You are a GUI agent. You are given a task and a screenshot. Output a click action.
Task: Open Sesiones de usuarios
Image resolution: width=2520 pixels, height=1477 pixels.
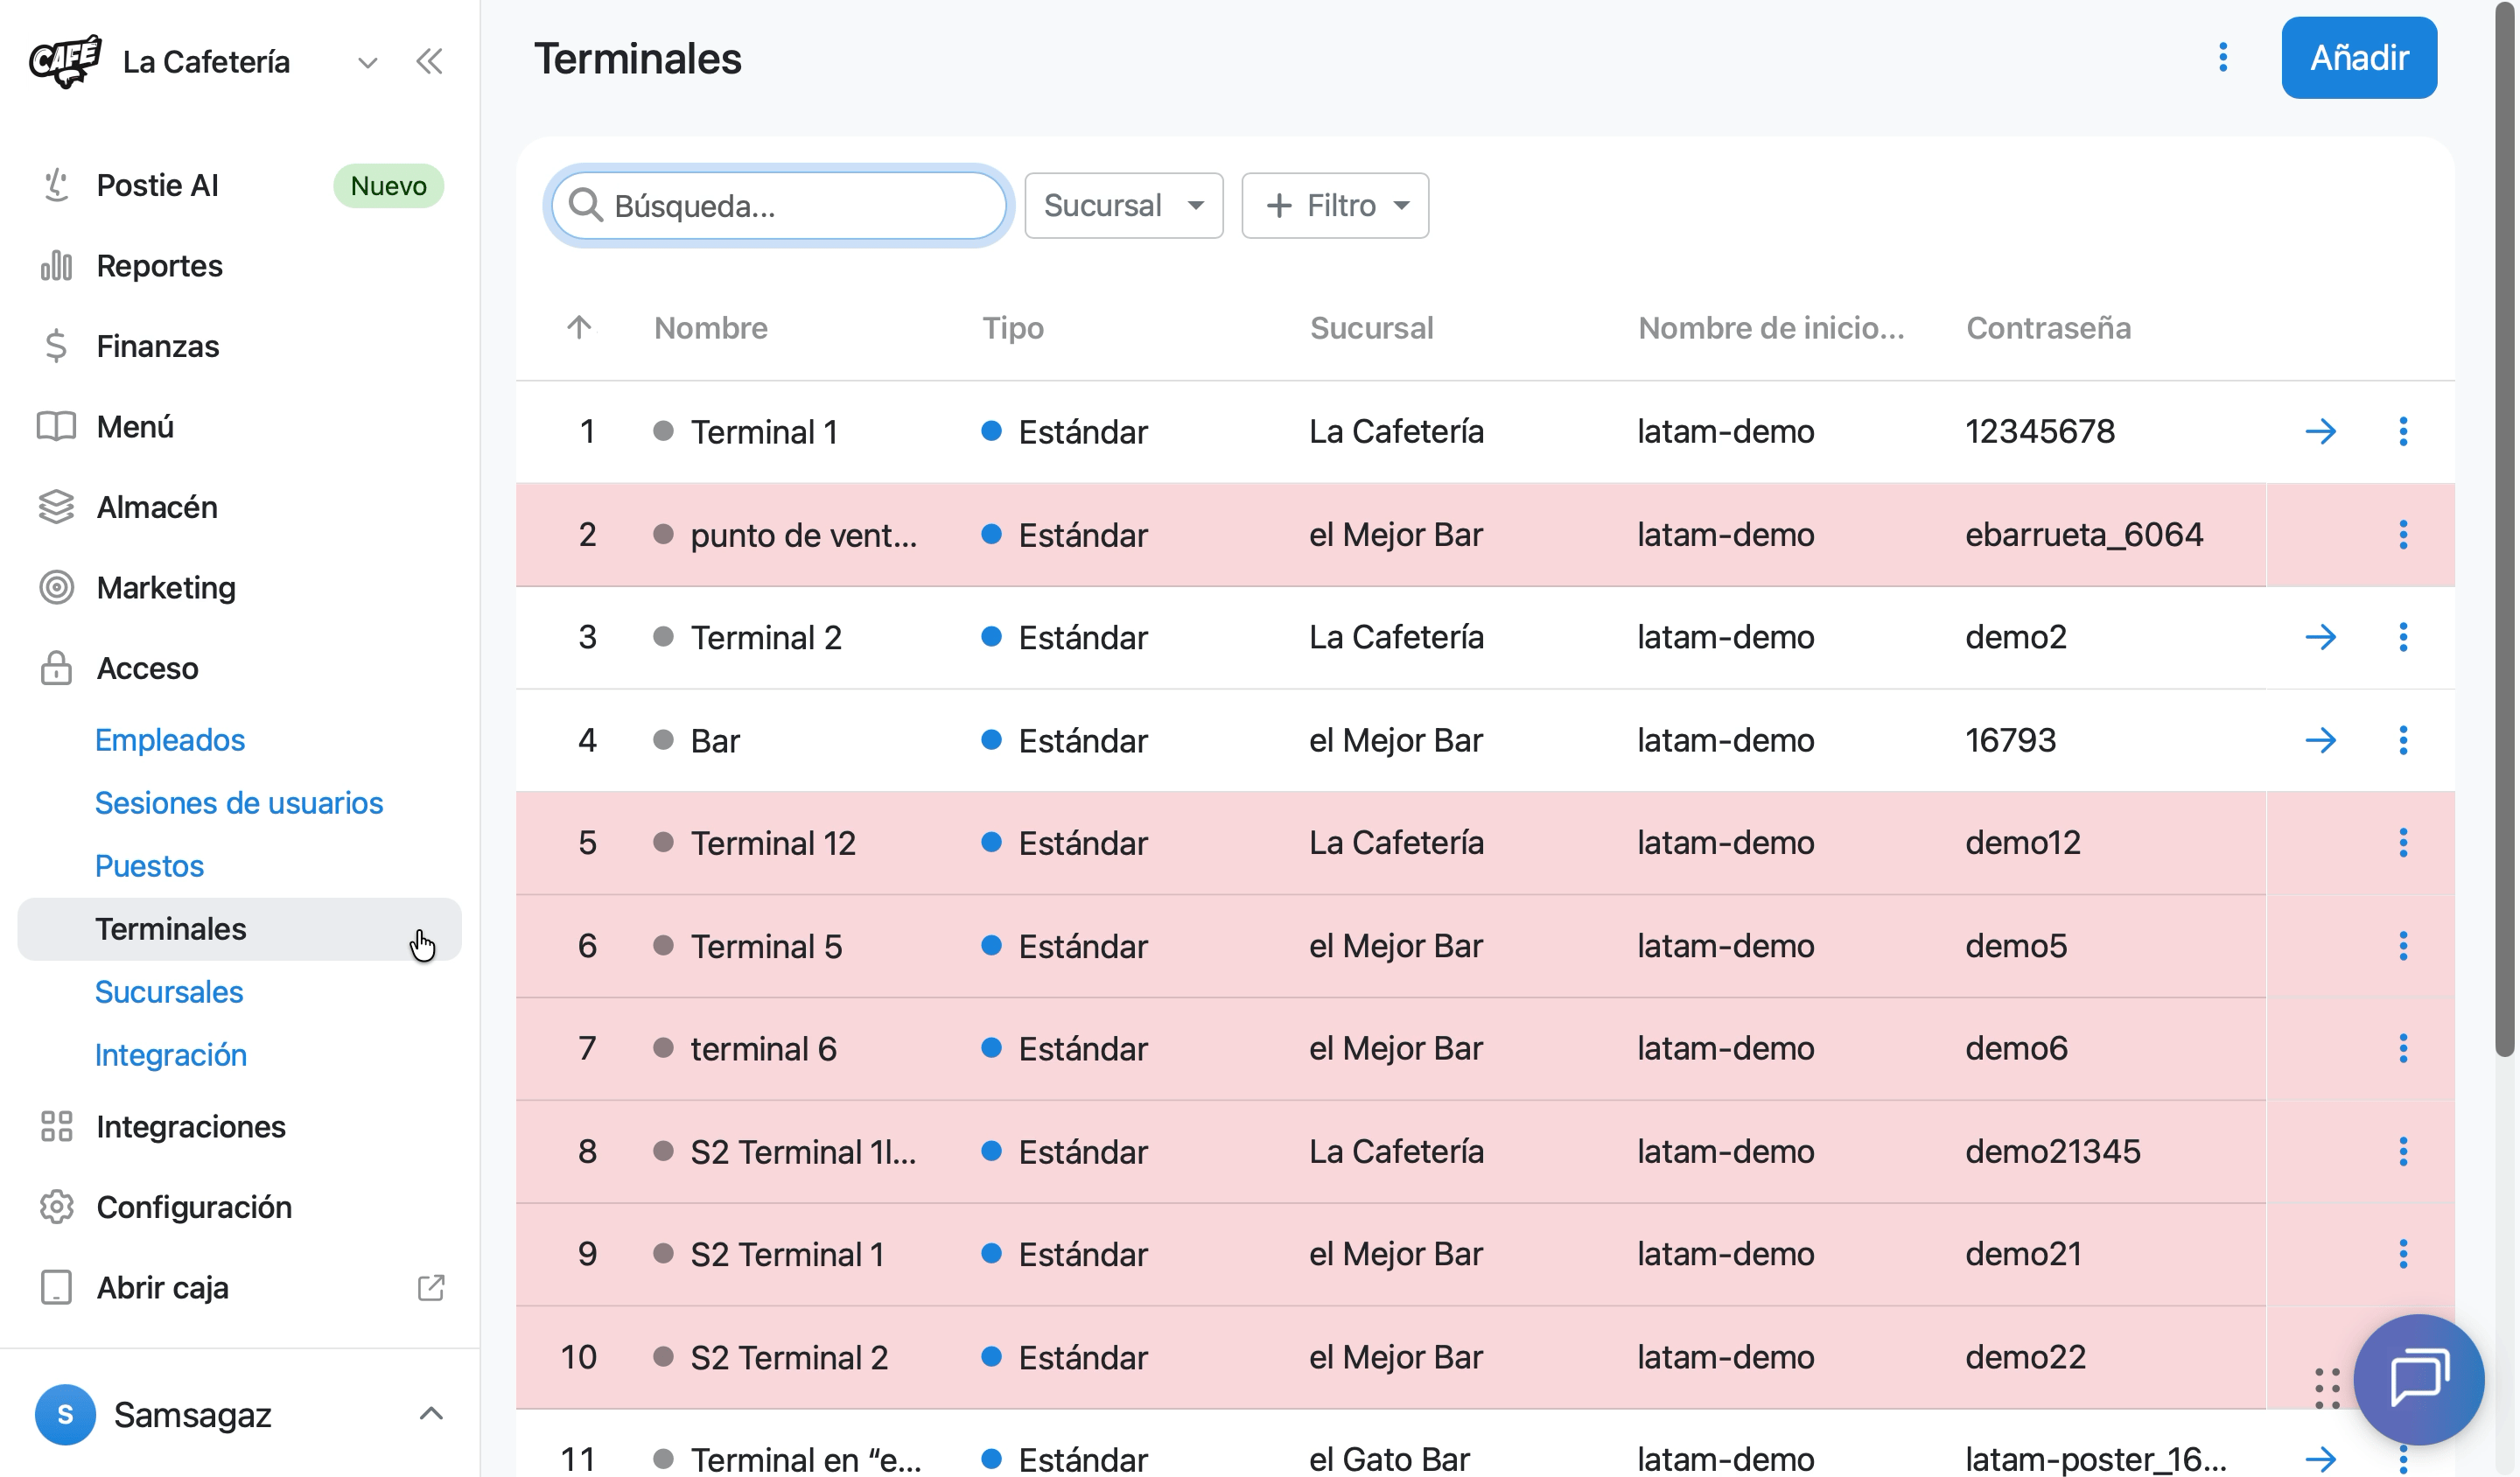[239, 803]
